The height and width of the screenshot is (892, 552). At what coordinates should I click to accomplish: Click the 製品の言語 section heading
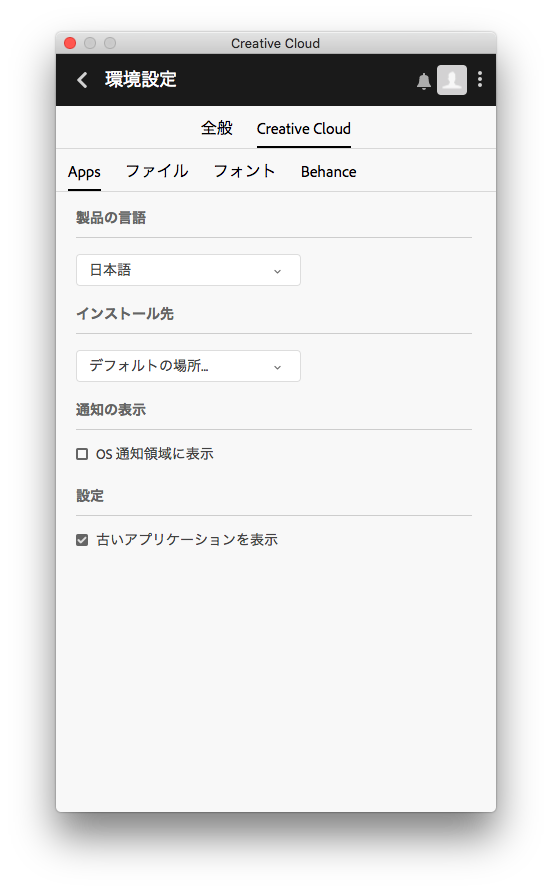[111, 218]
